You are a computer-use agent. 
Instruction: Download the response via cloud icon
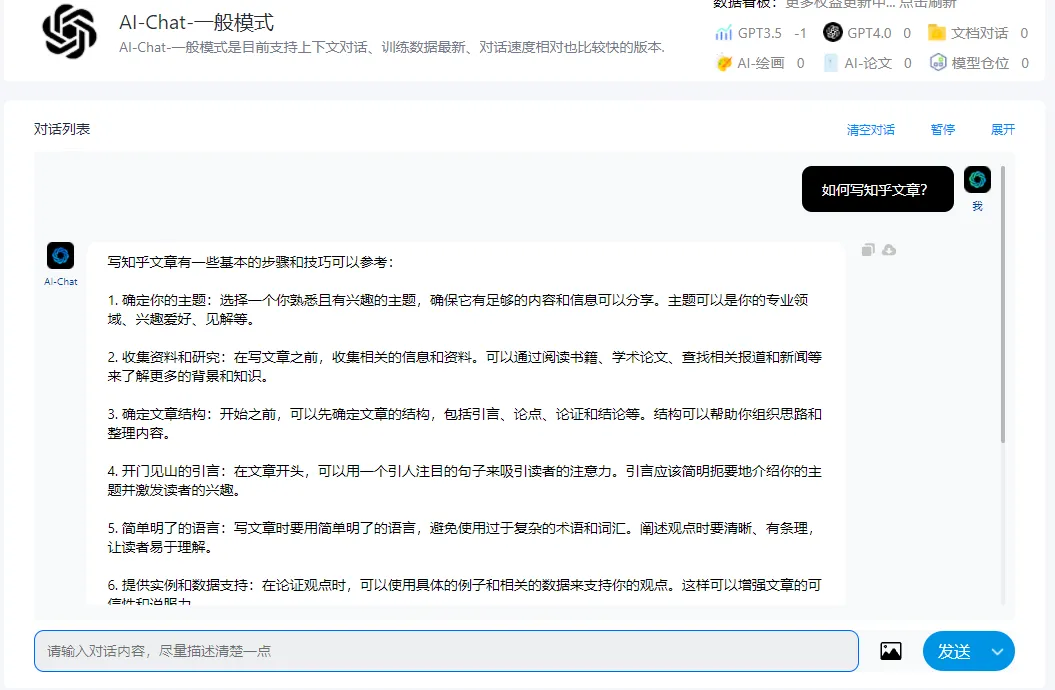click(889, 249)
